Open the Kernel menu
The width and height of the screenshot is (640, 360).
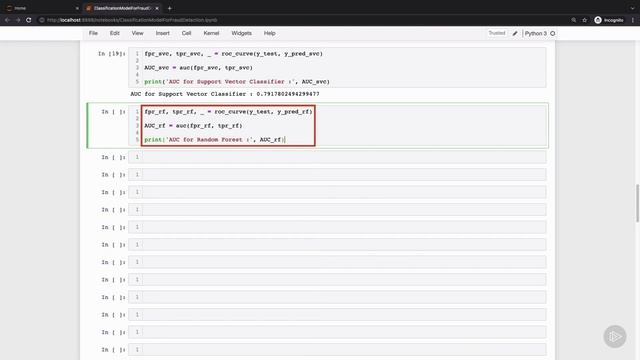(x=211, y=33)
